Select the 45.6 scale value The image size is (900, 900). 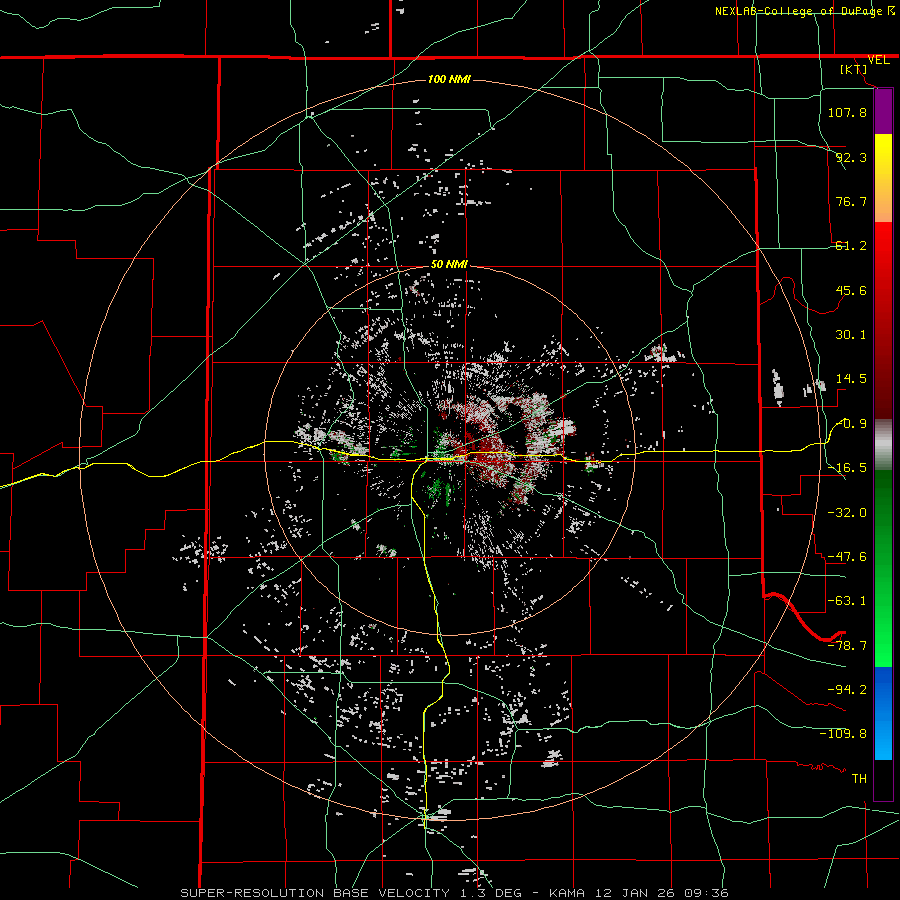click(851, 290)
